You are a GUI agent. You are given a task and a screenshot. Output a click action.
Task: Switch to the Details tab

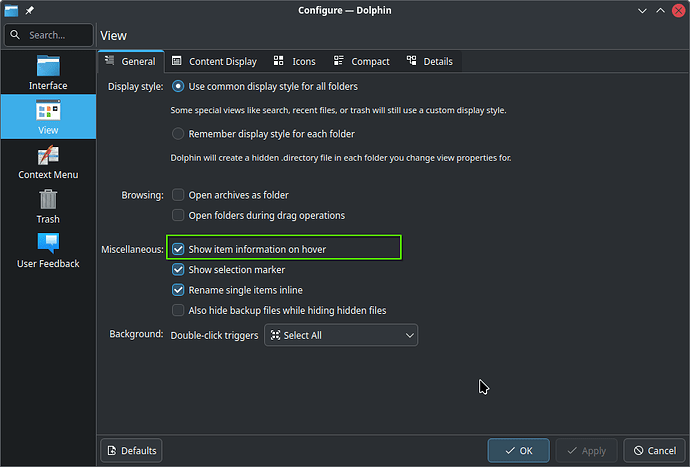tap(429, 61)
